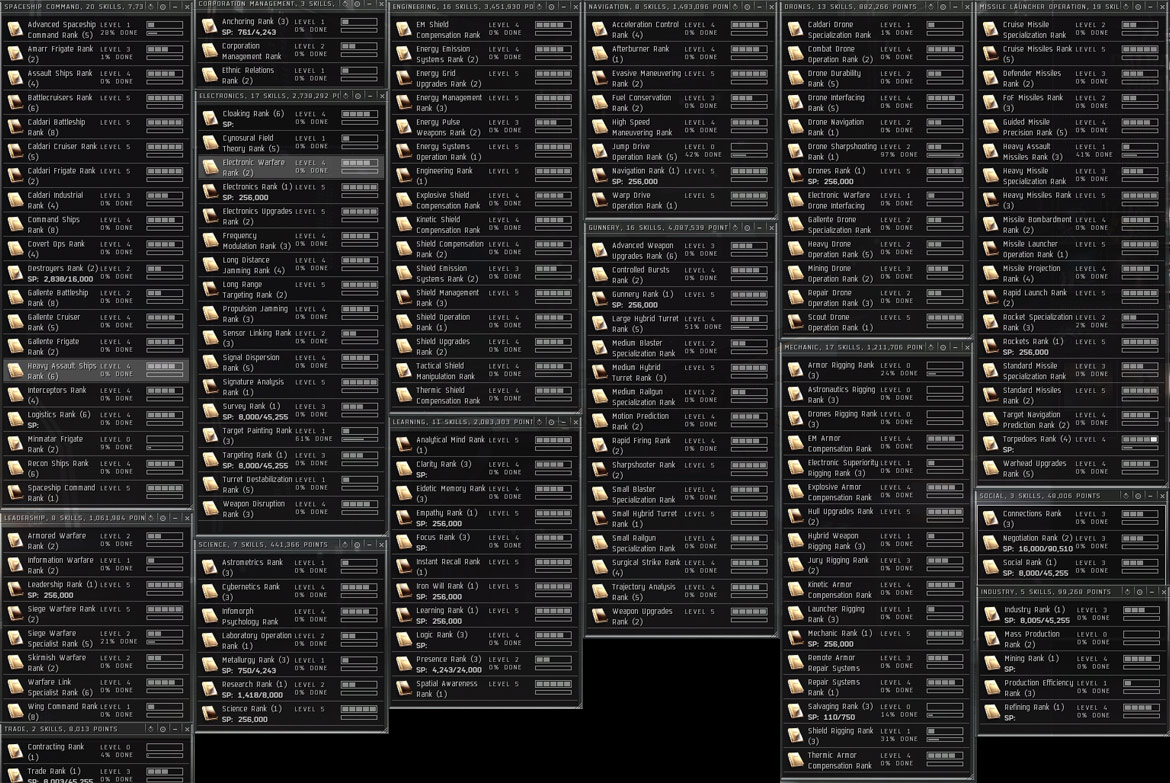Click the Mass Production skill book icon

point(990,640)
